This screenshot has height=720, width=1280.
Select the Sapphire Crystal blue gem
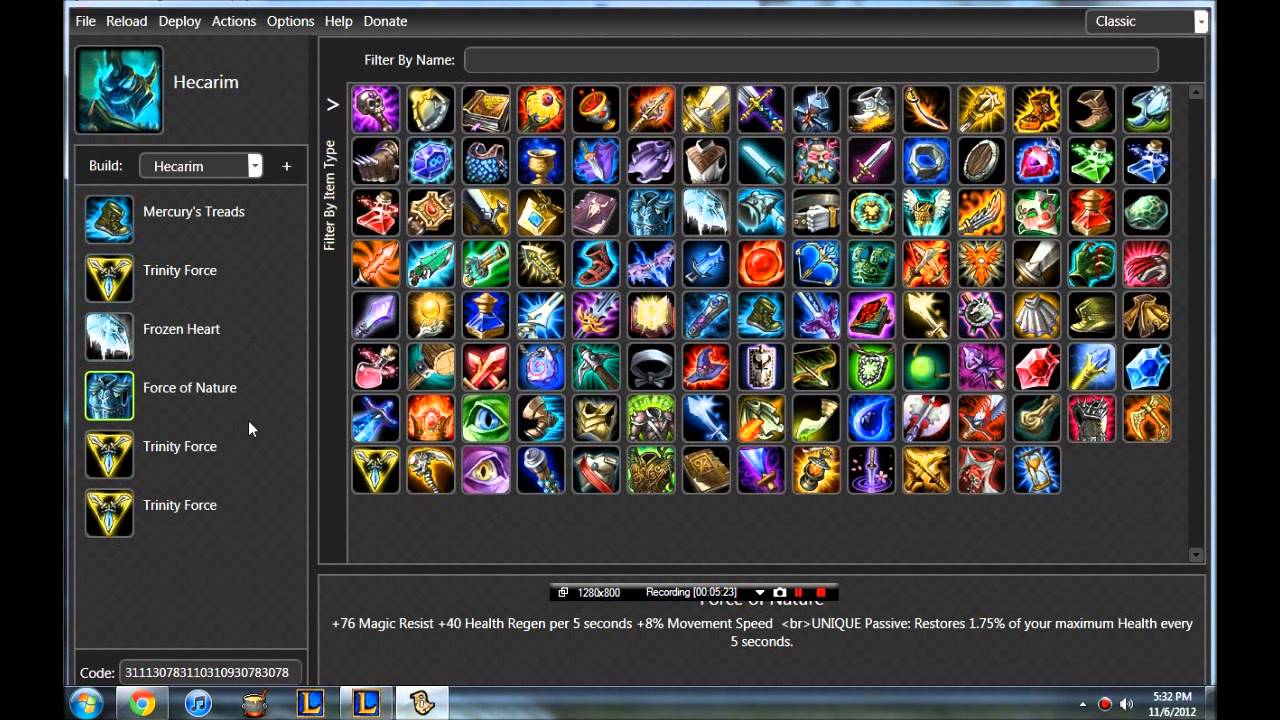click(1146, 367)
